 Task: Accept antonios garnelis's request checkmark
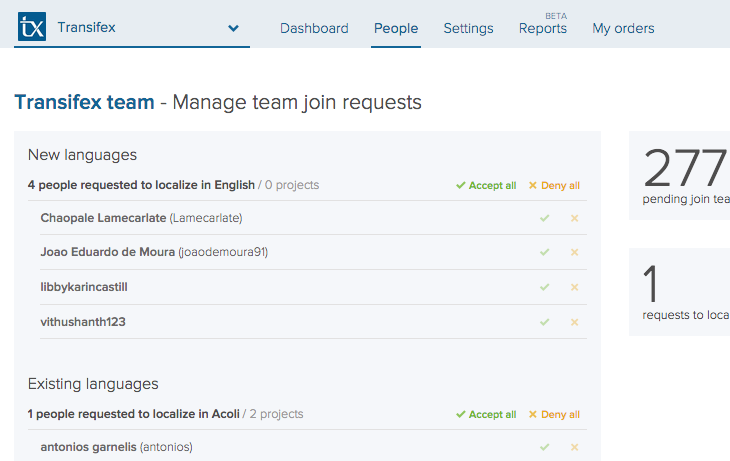click(544, 447)
